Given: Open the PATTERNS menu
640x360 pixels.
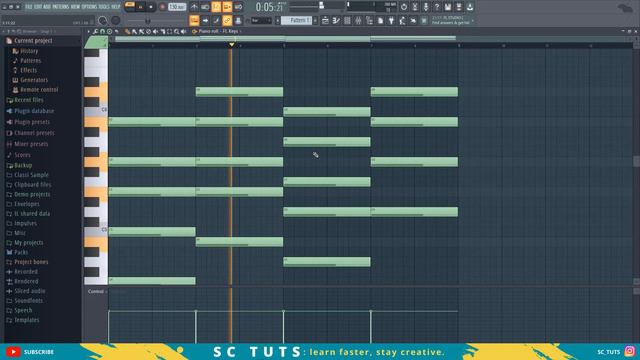Looking at the screenshot, I should pyautogui.click(x=61, y=7).
